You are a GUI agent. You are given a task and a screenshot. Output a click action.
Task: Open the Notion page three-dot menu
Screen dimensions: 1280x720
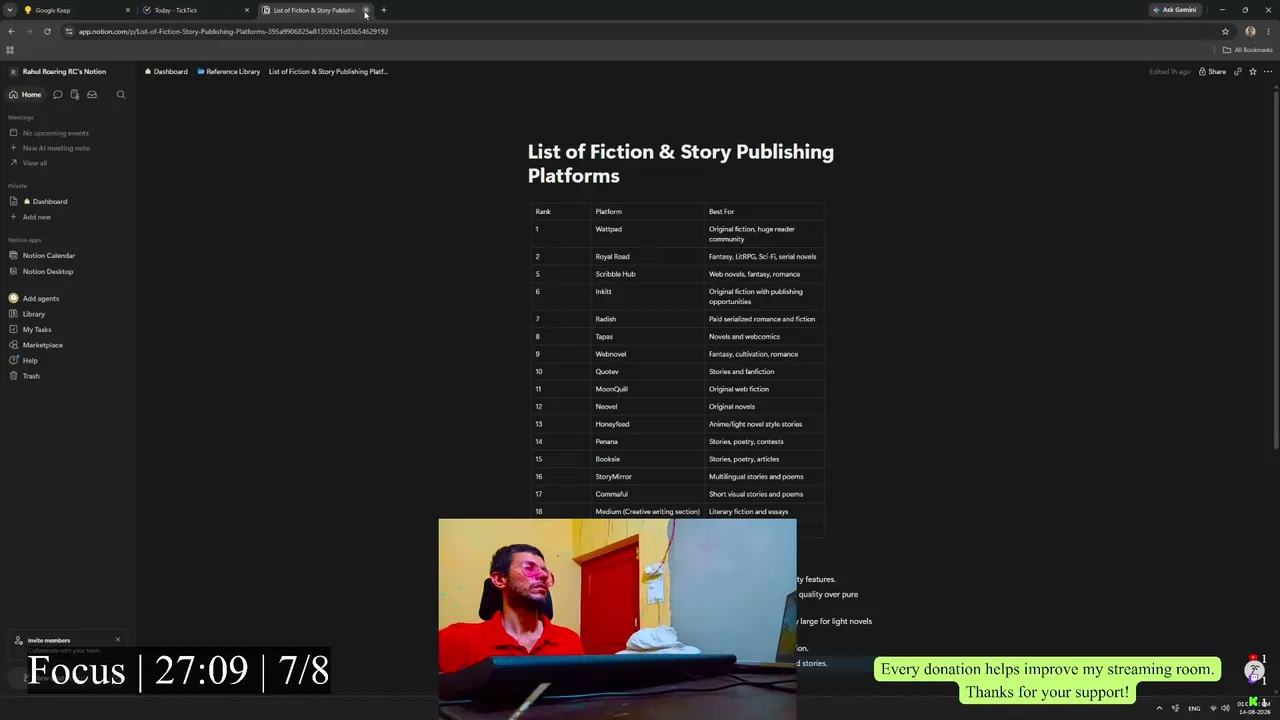coord(1268,72)
